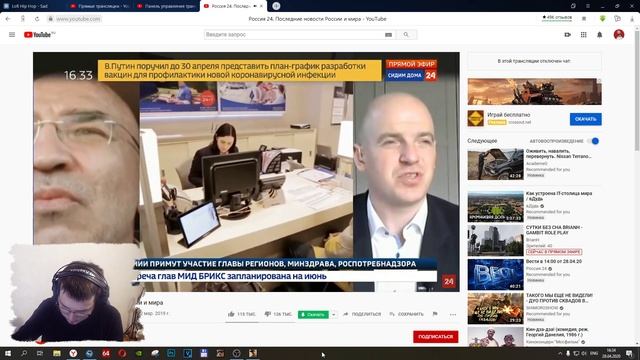Dislike the video with thumbs down

coord(278,314)
